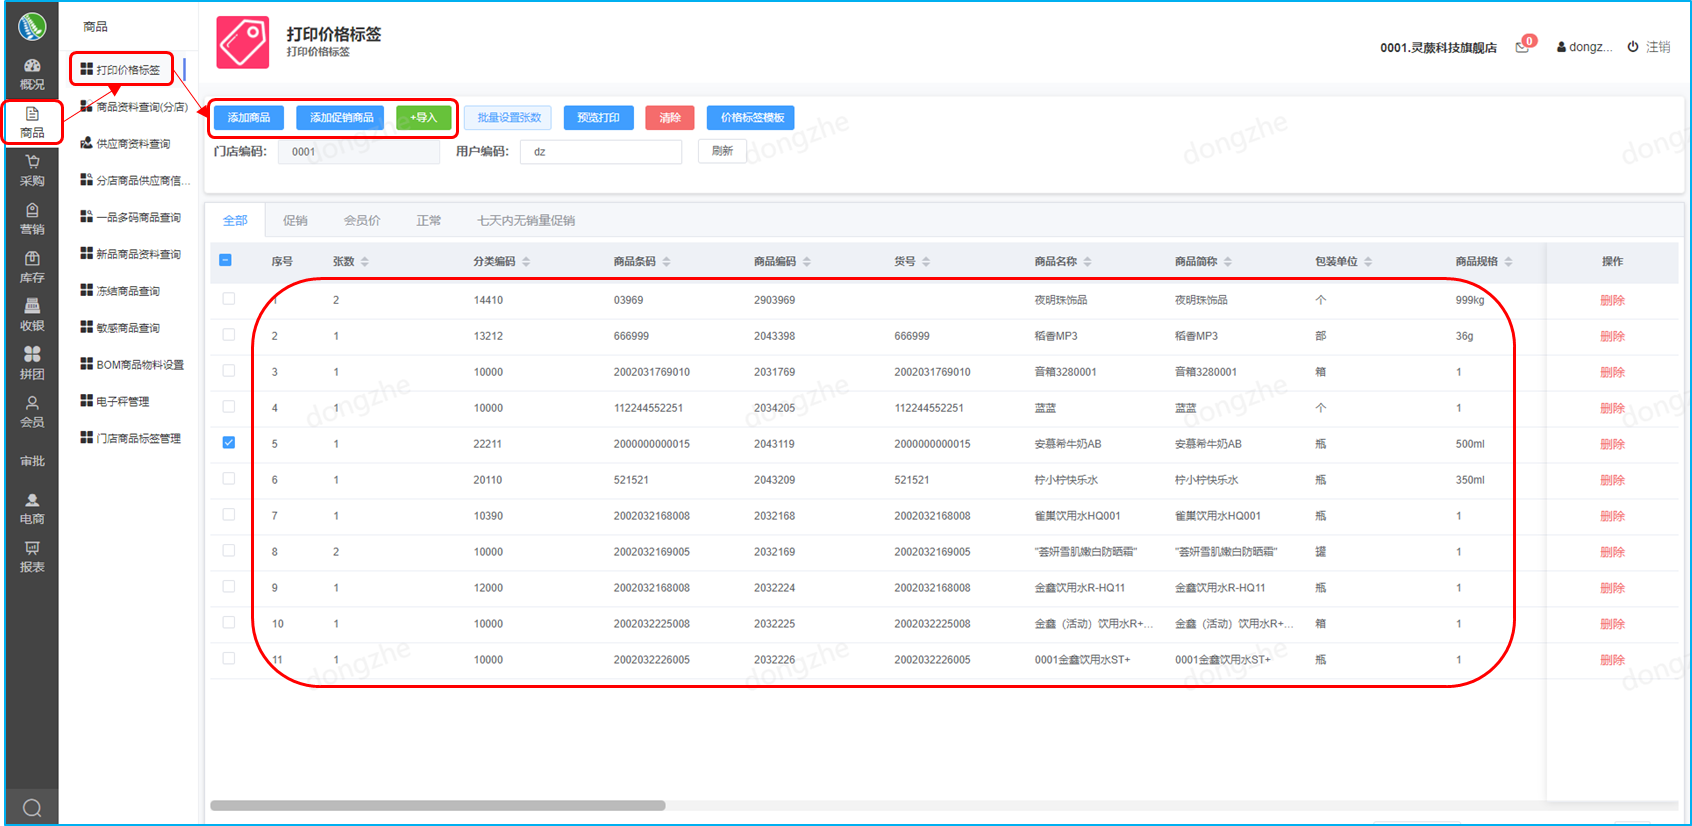Open the mail notification icon with badge
Image resolution: width=1692 pixels, height=826 pixels.
pos(1522,47)
